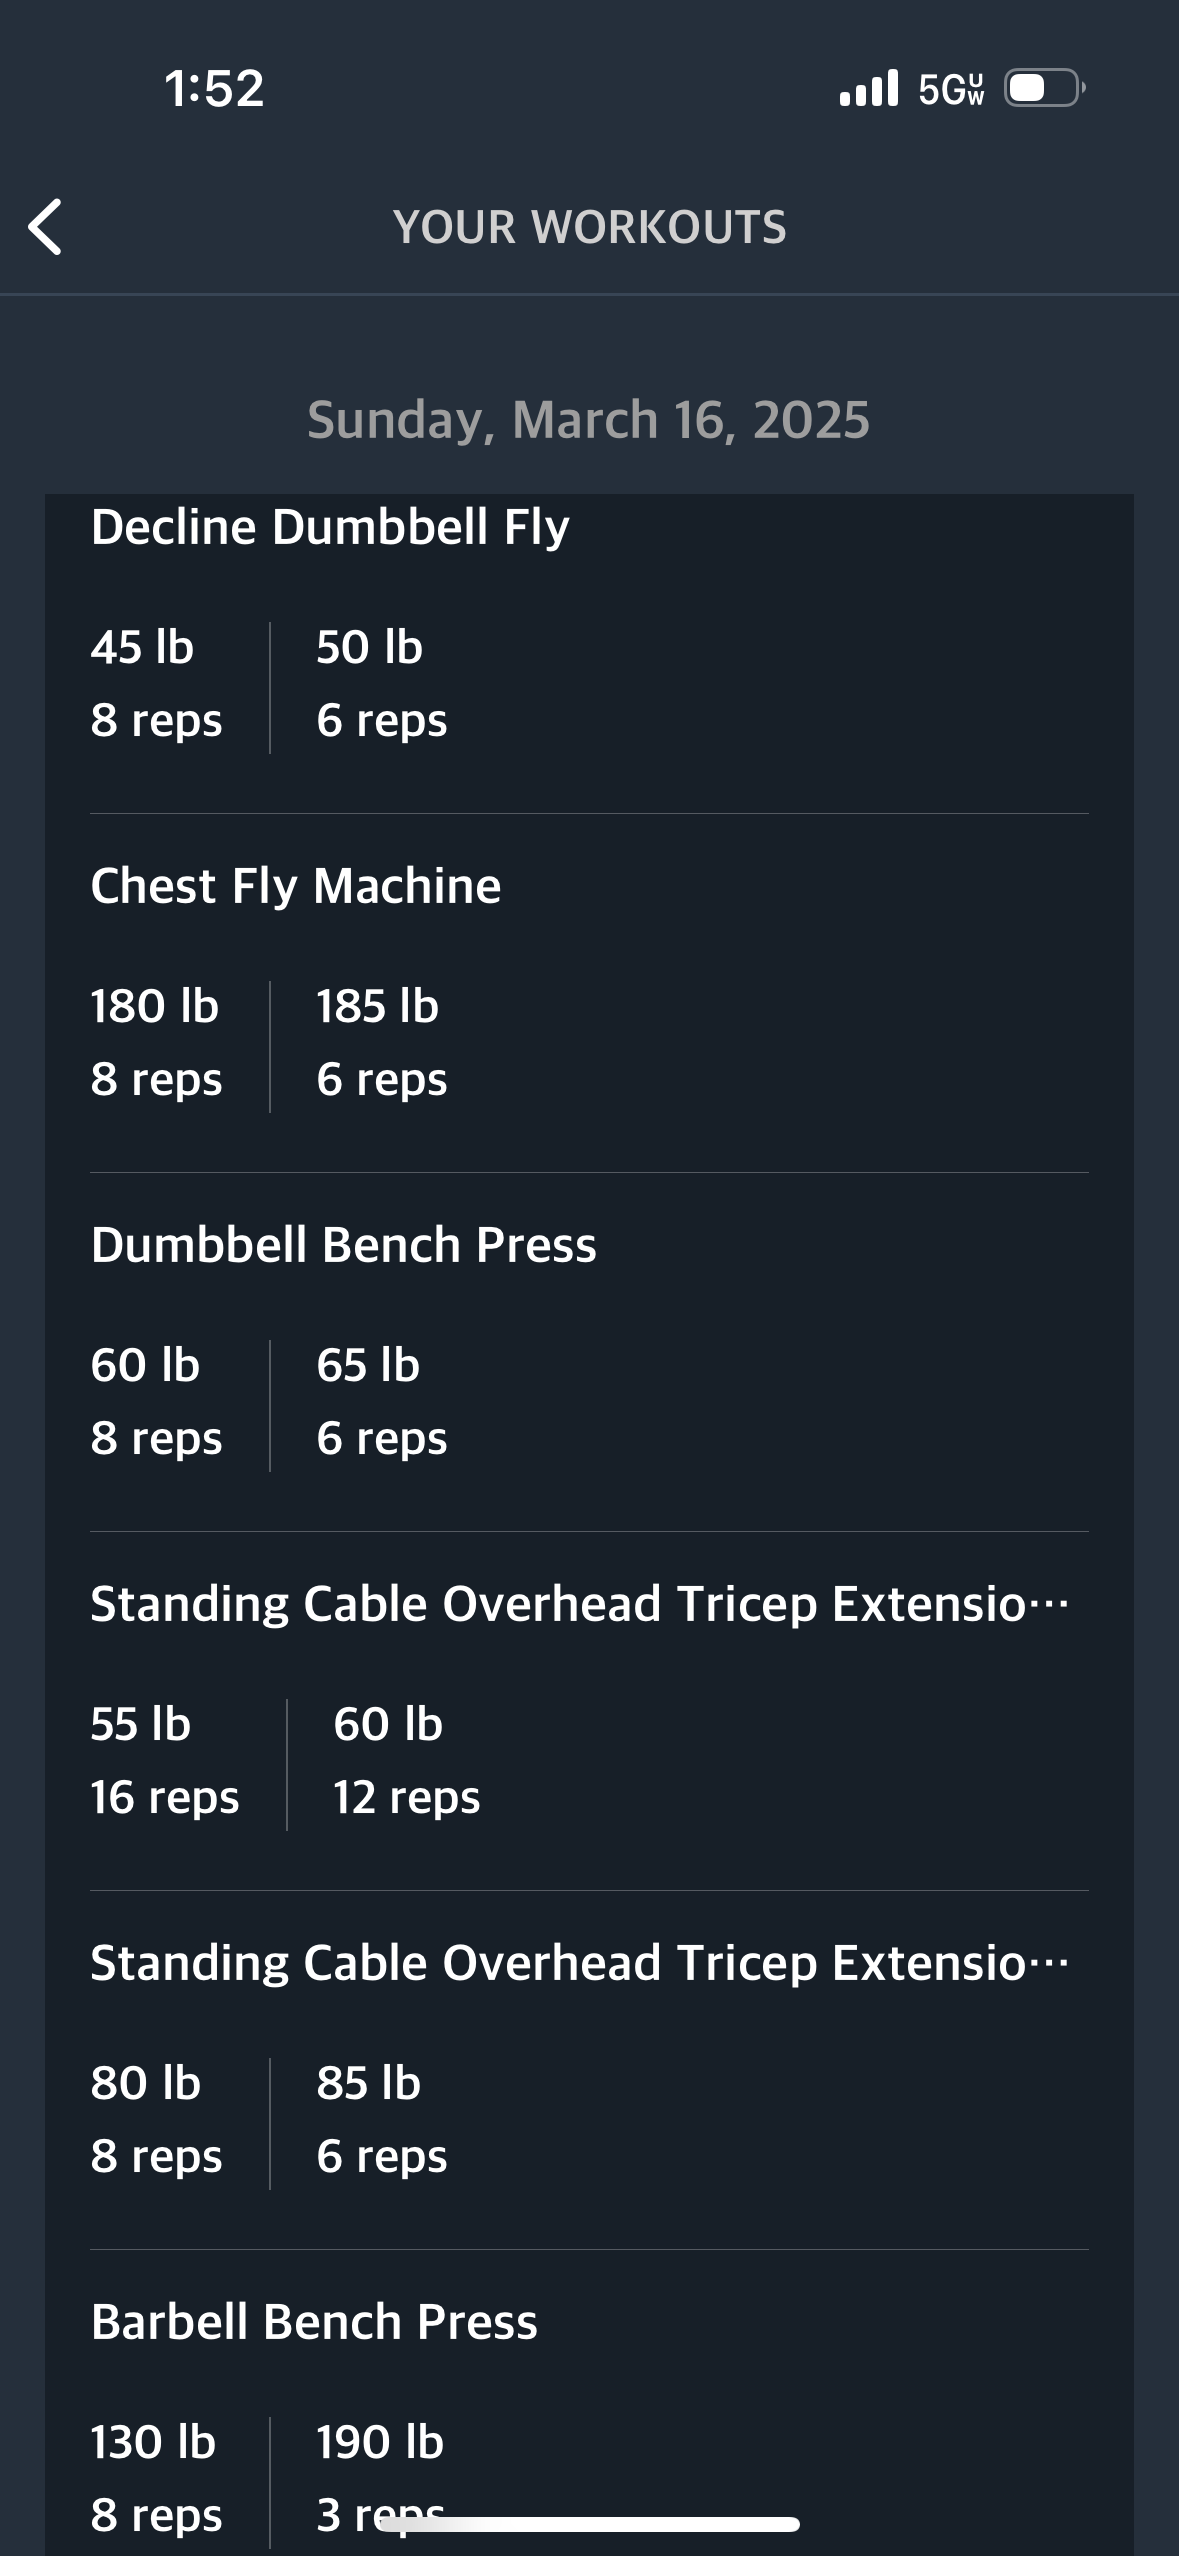Open the Barbell Bench Press exercise
The image size is (1179, 2556).
pos(314,2322)
